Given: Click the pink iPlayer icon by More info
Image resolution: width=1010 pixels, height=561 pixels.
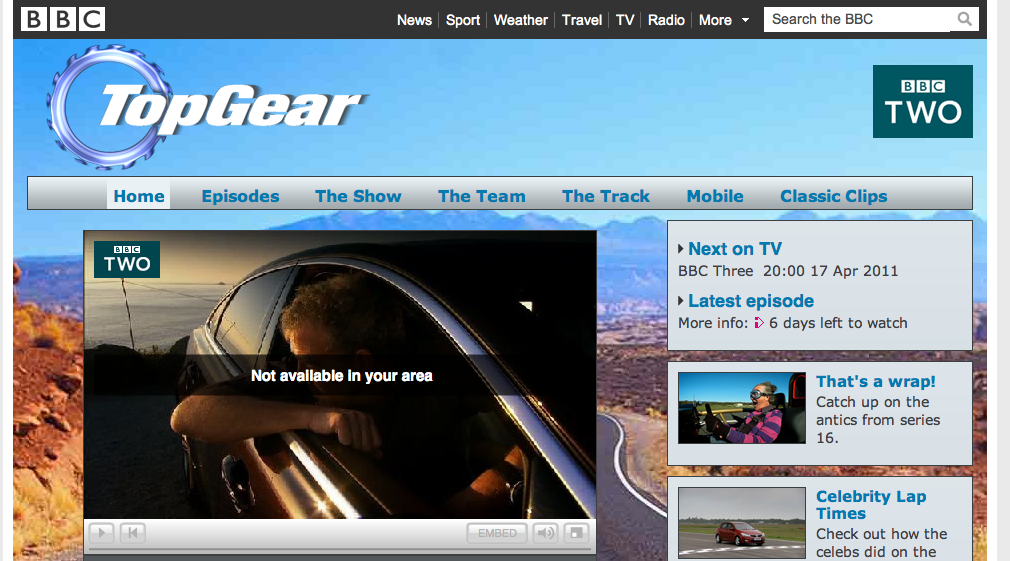Looking at the screenshot, I should click(x=759, y=323).
